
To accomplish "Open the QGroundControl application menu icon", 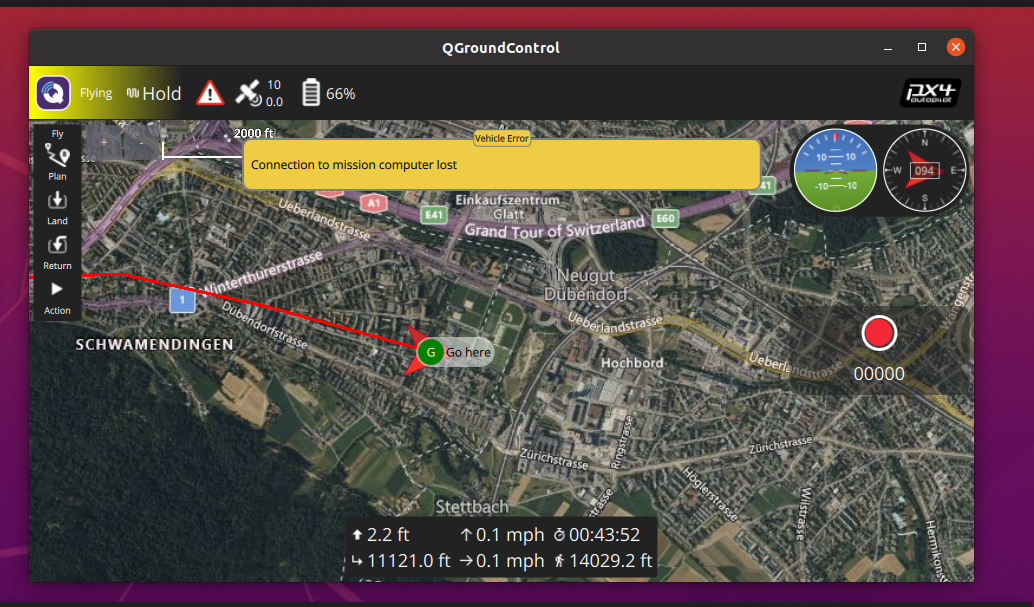I will click(53, 93).
